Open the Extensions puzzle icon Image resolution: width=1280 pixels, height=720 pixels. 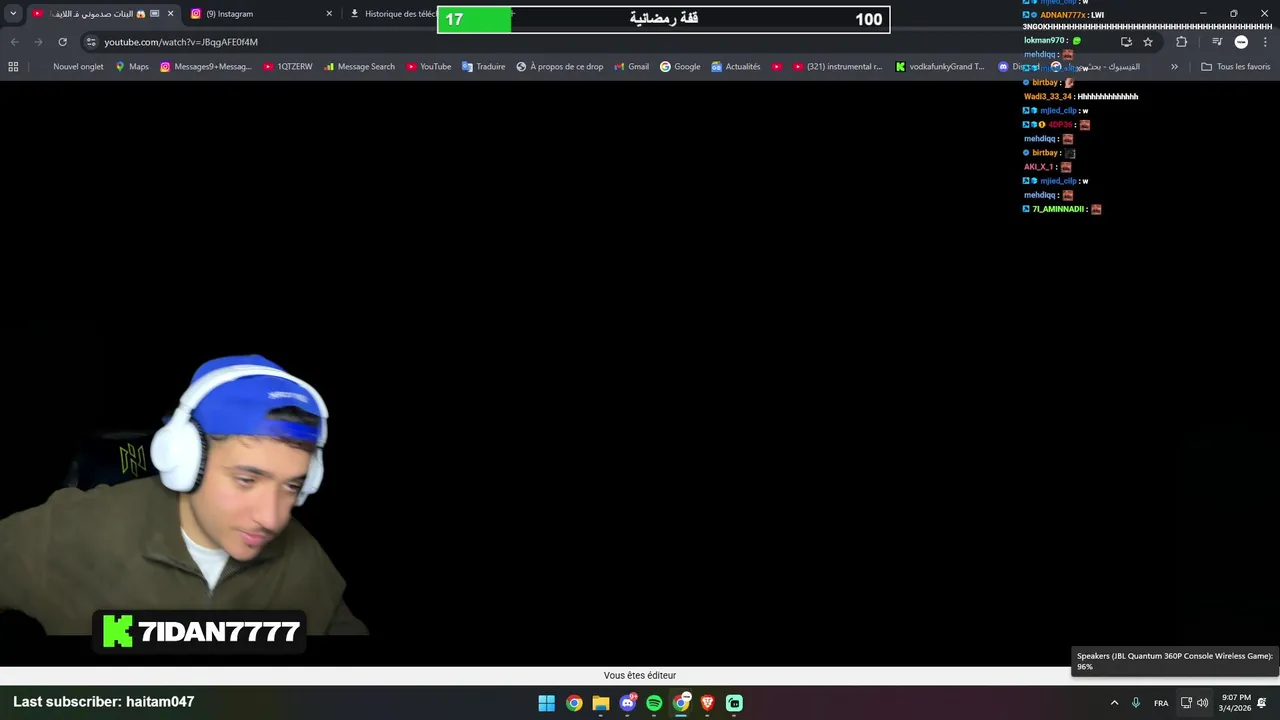click(x=1181, y=42)
